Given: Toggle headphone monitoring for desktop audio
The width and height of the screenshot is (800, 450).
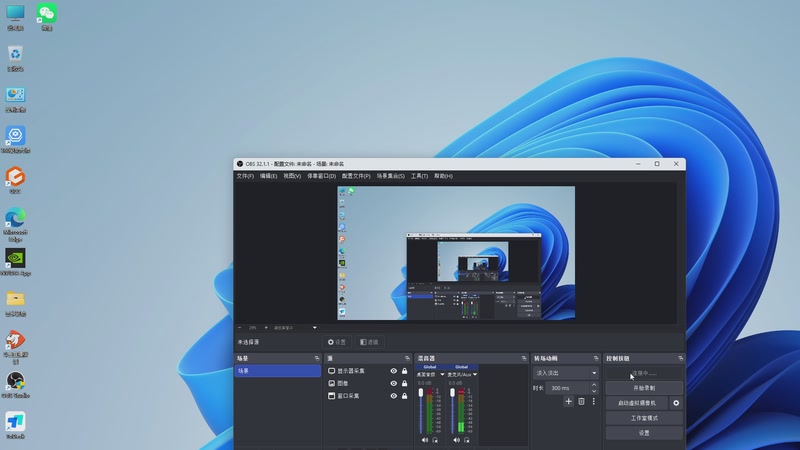Looking at the screenshot, I should tap(435, 440).
